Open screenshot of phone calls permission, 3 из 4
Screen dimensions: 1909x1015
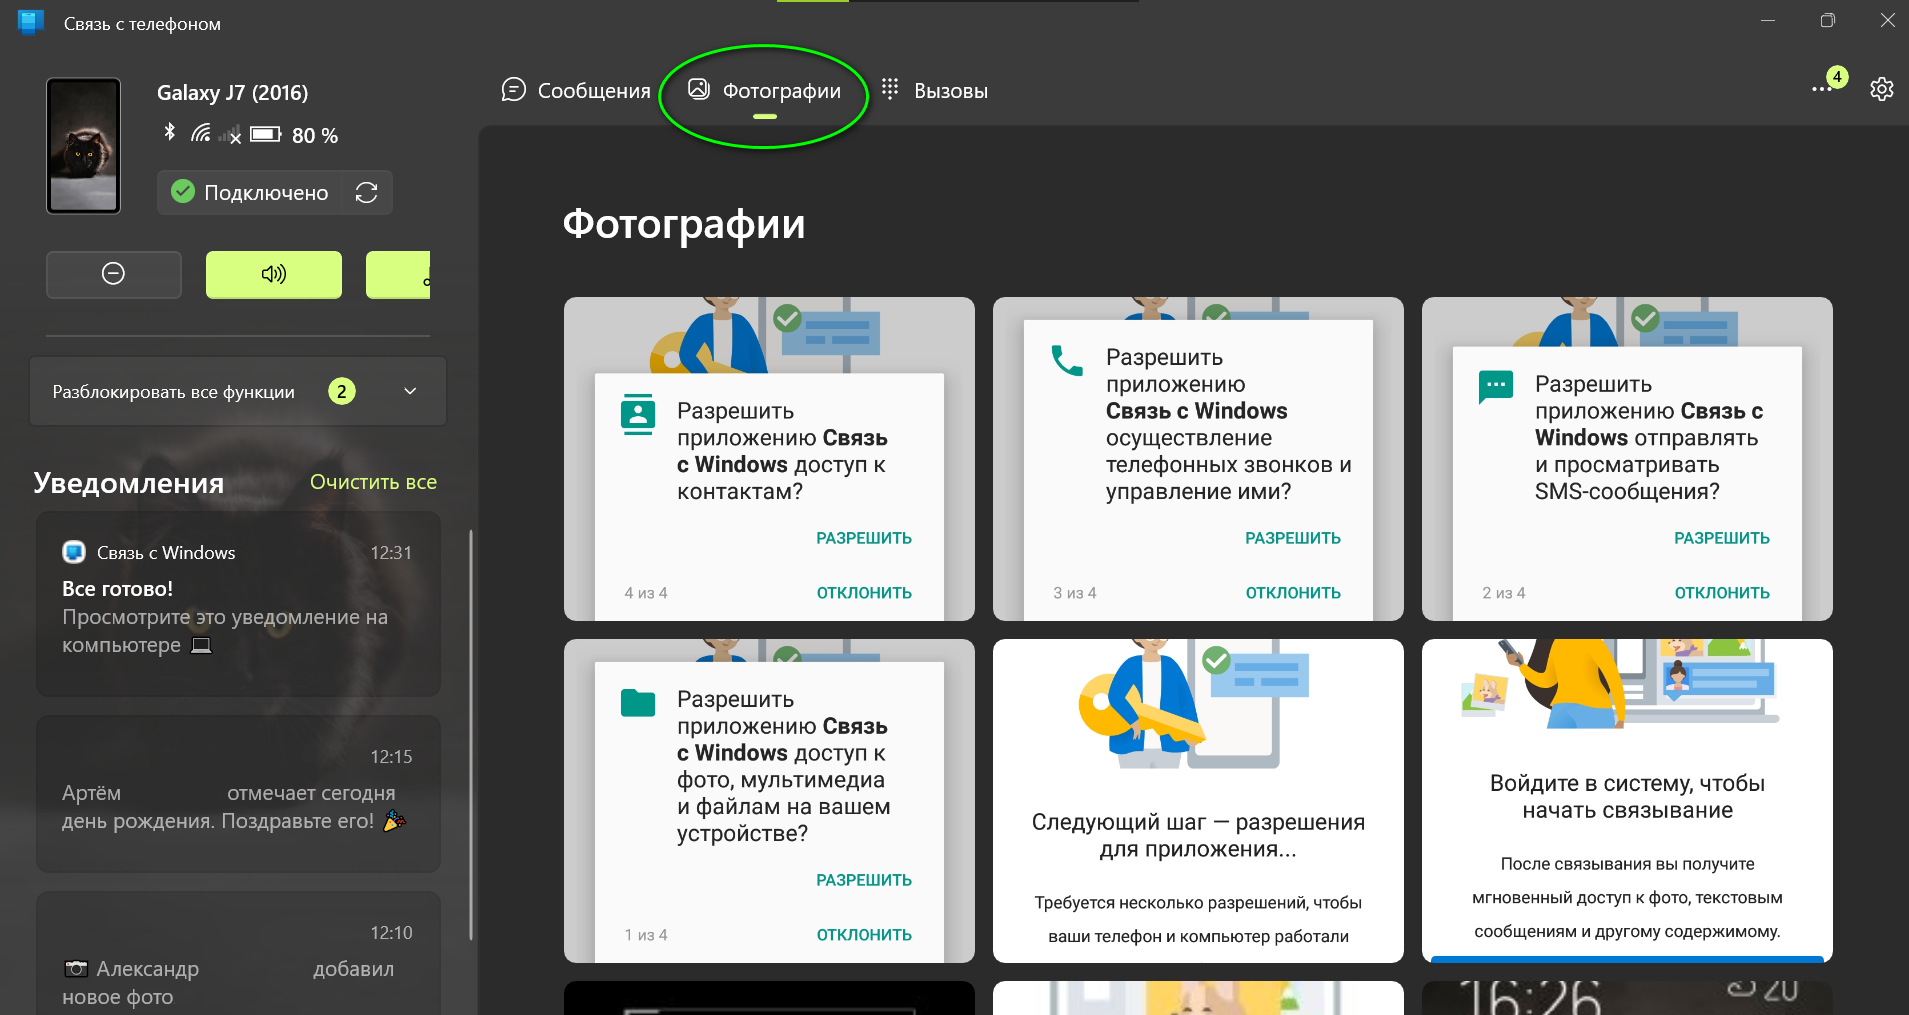click(1198, 459)
